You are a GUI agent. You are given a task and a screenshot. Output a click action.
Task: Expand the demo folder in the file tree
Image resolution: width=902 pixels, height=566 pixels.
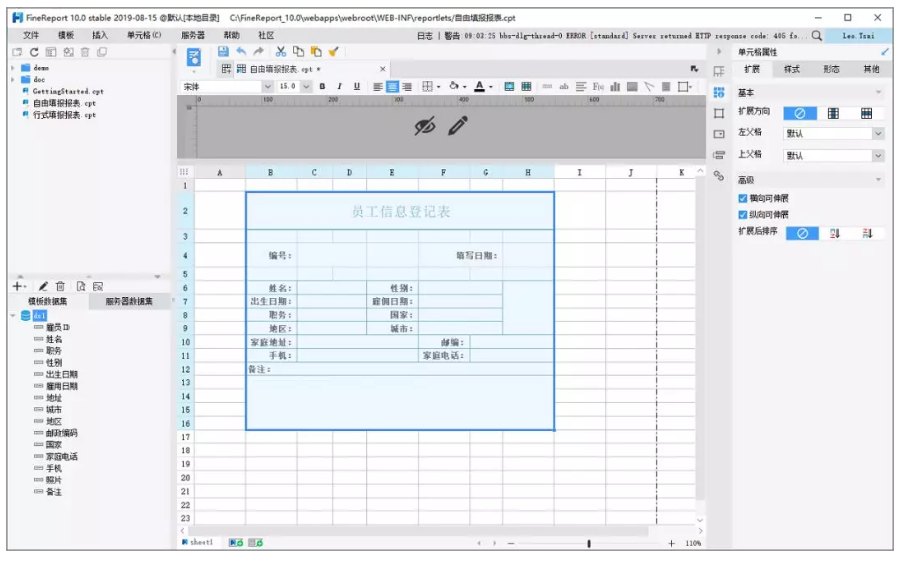point(13,68)
